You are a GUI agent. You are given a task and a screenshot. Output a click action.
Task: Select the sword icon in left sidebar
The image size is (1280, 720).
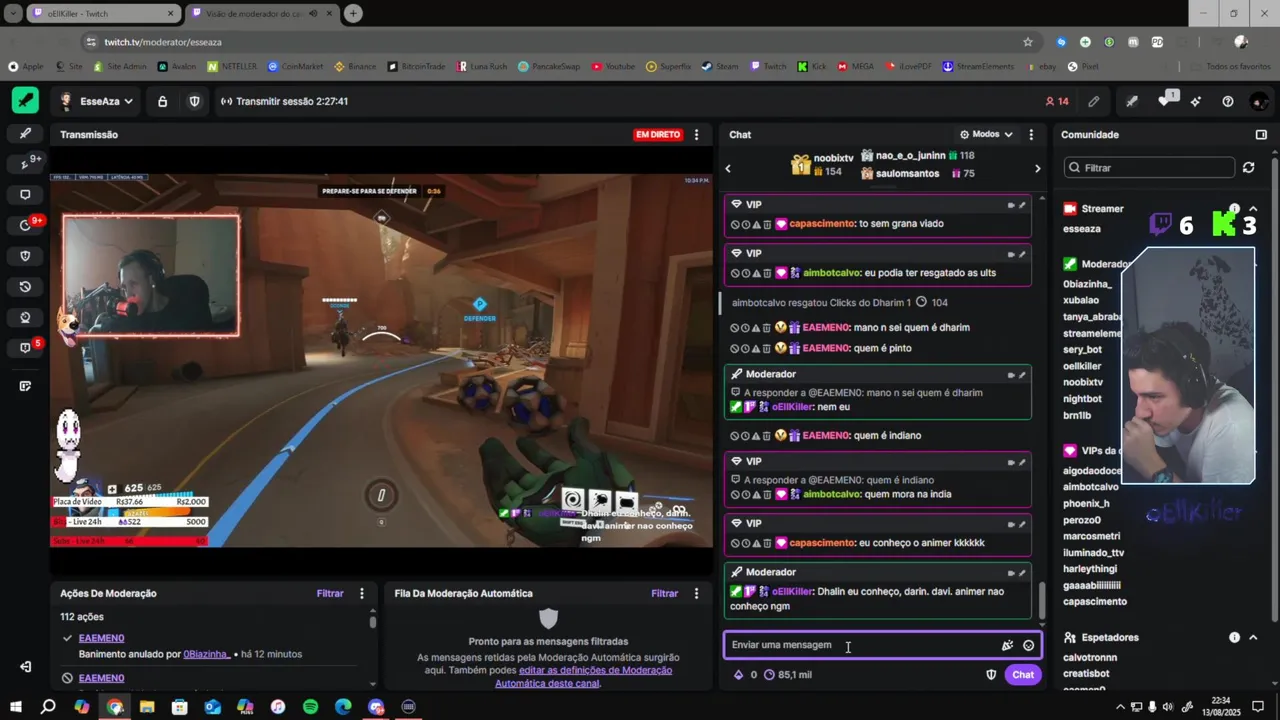point(25,133)
